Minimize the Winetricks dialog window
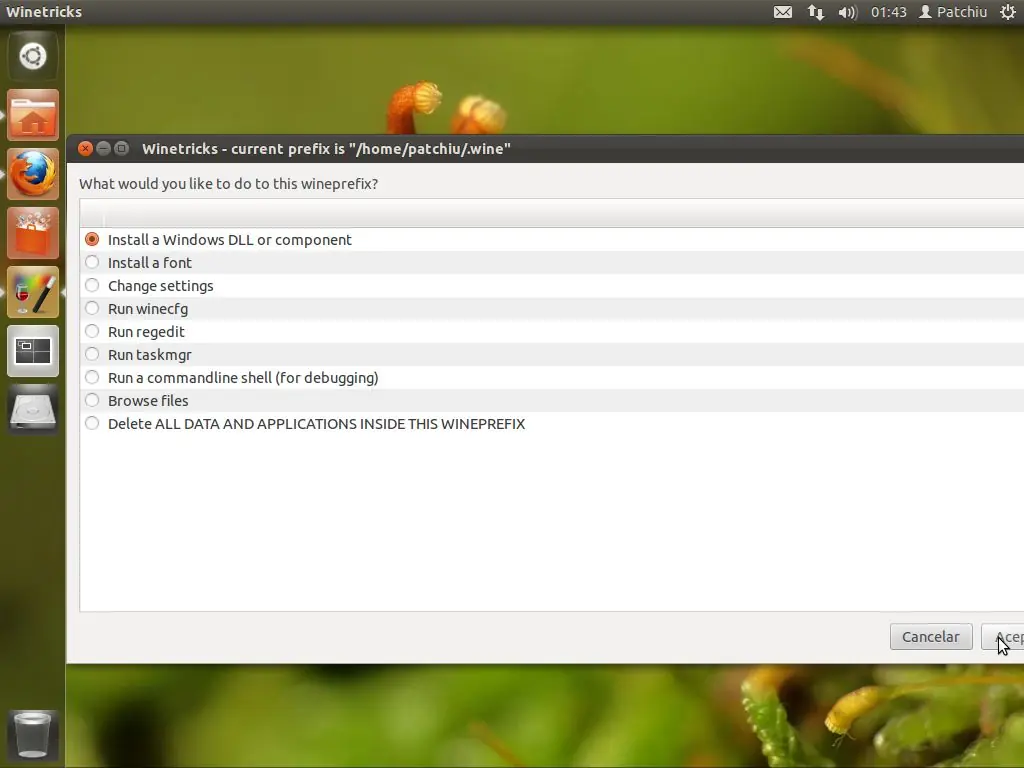This screenshot has width=1024, height=768. point(103,148)
